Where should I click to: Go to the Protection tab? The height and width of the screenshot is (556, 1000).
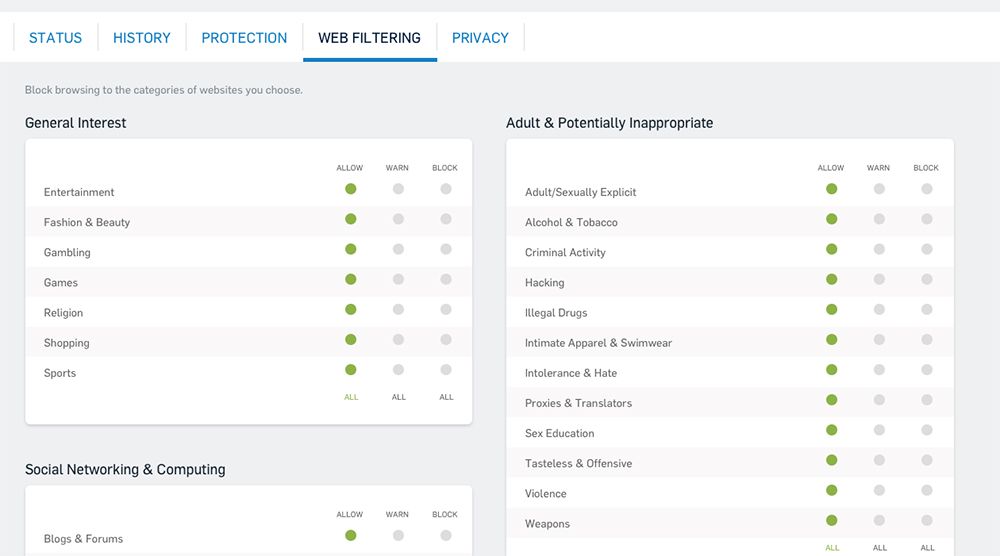(244, 38)
